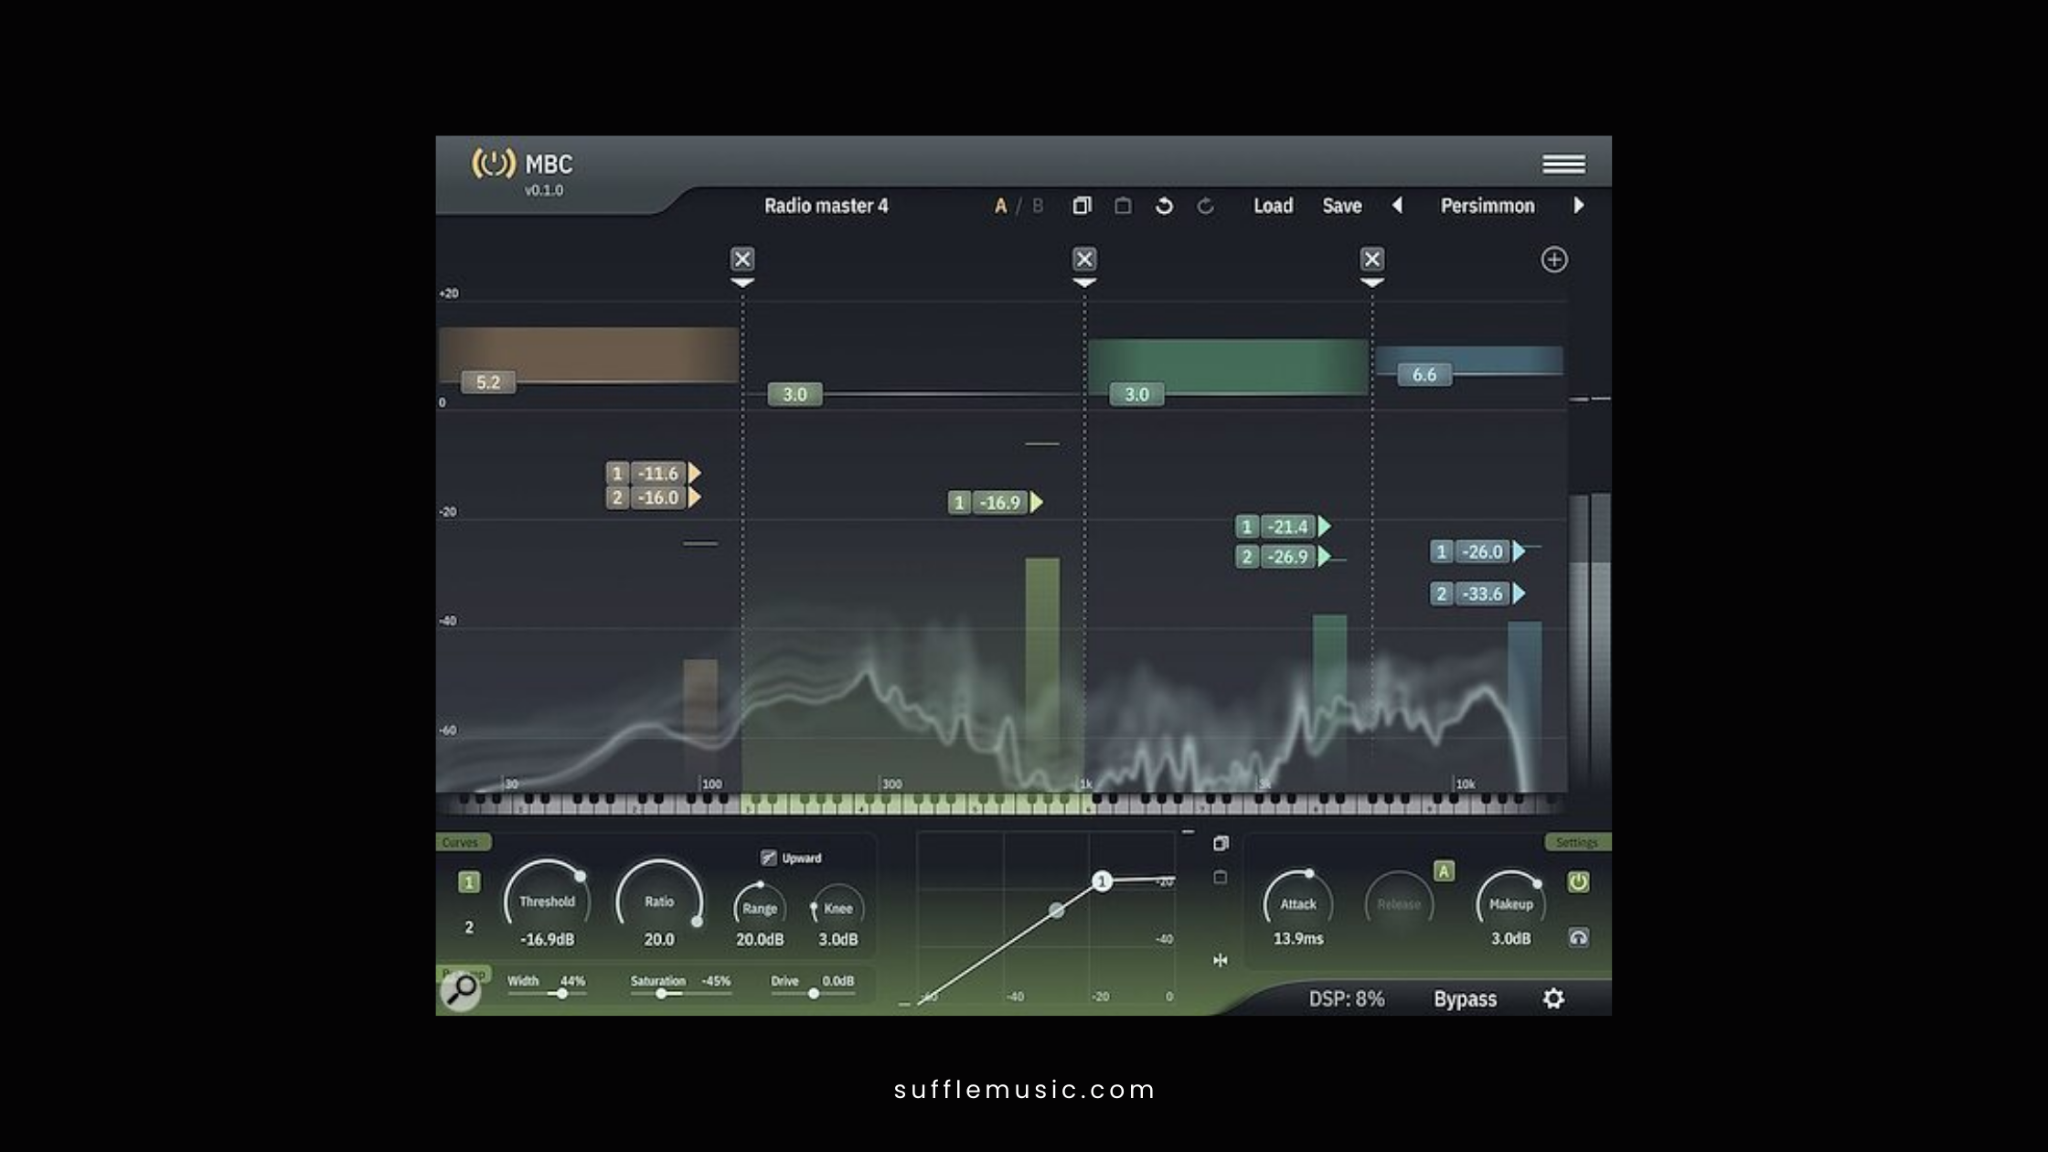Select curve 2 in the Curves panel
The image size is (2048, 1152).
(469, 927)
